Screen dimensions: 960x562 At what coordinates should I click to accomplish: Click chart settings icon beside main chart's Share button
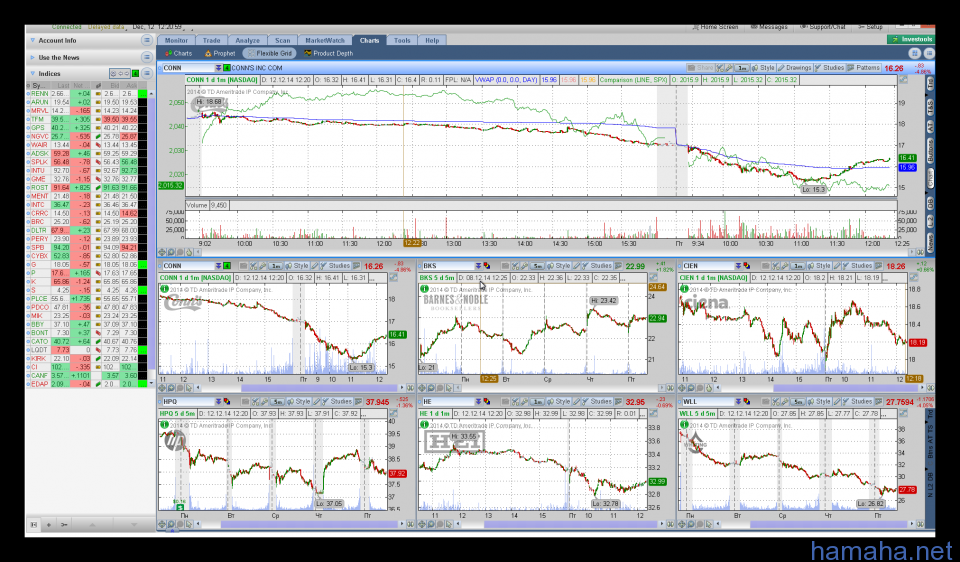(x=720, y=68)
